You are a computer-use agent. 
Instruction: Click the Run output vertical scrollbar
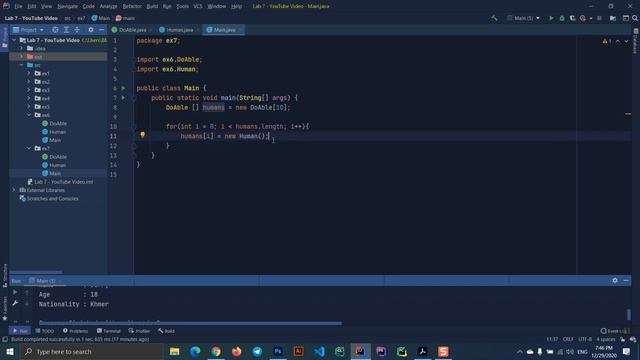pyautogui.click(x=629, y=314)
